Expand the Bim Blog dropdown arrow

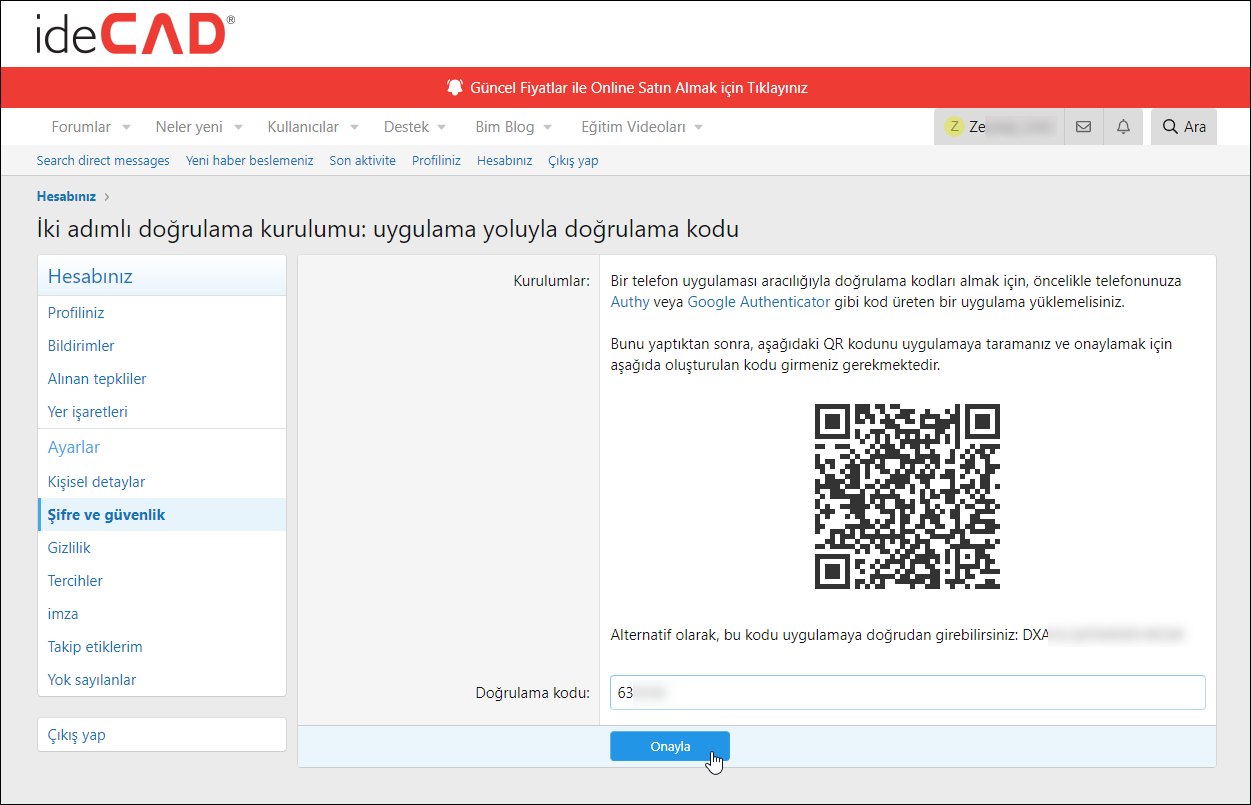click(547, 128)
